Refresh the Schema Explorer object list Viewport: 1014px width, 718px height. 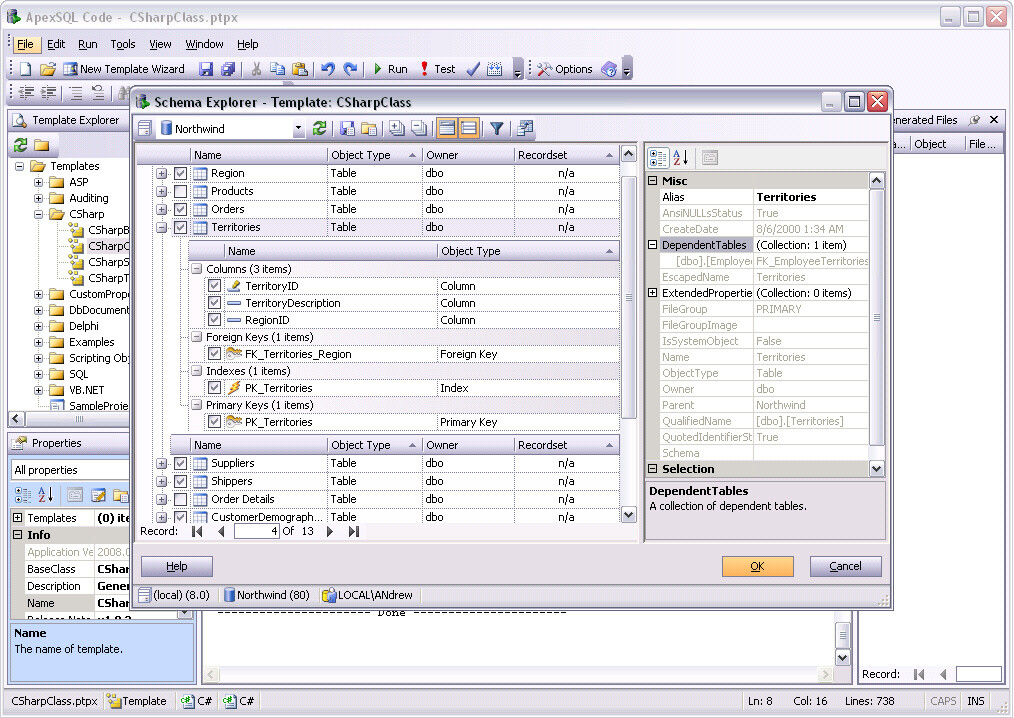319,127
